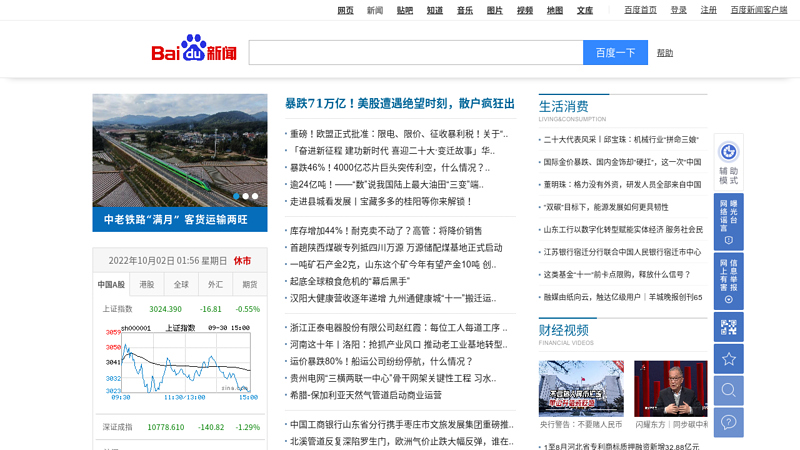Image resolution: width=800 pixels, height=450 pixels.
Task: Click the 登录 login link
Action: tap(679, 10)
